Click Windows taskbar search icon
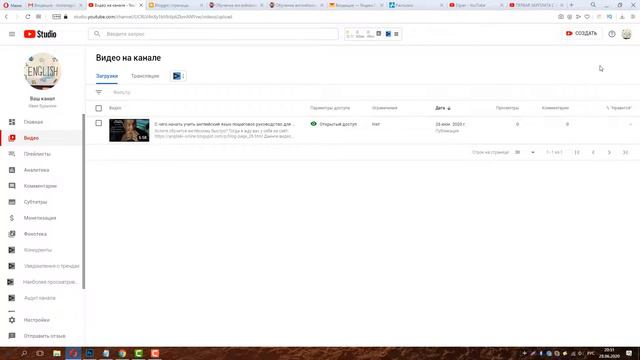The image size is (640, 360). click(24, 353)
